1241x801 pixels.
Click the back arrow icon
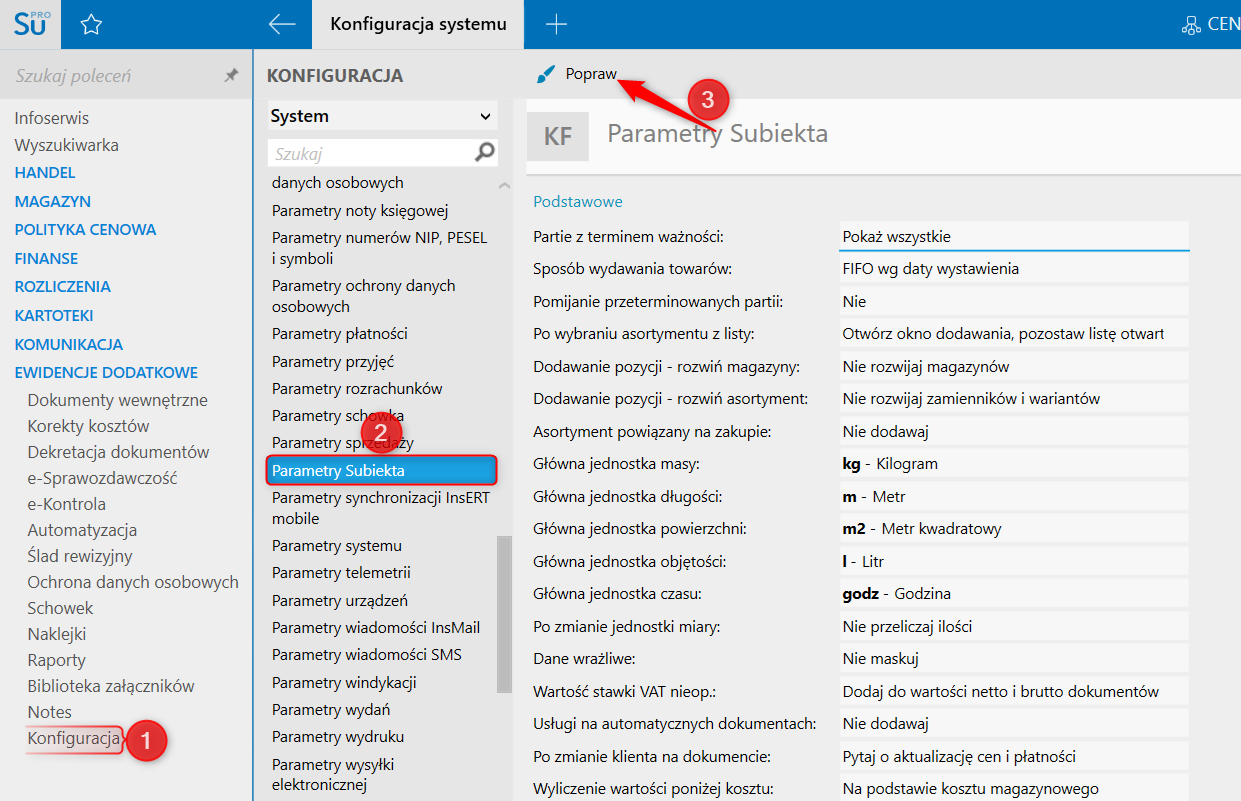(282, 24)
